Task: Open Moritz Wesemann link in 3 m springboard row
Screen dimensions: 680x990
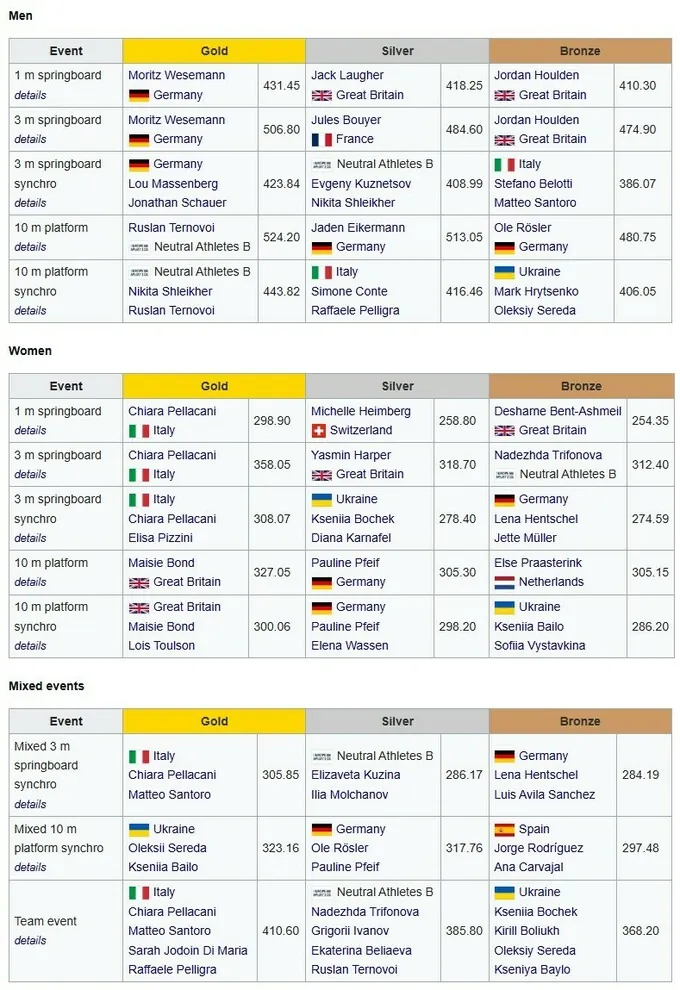Action: [x=176, y=120]
